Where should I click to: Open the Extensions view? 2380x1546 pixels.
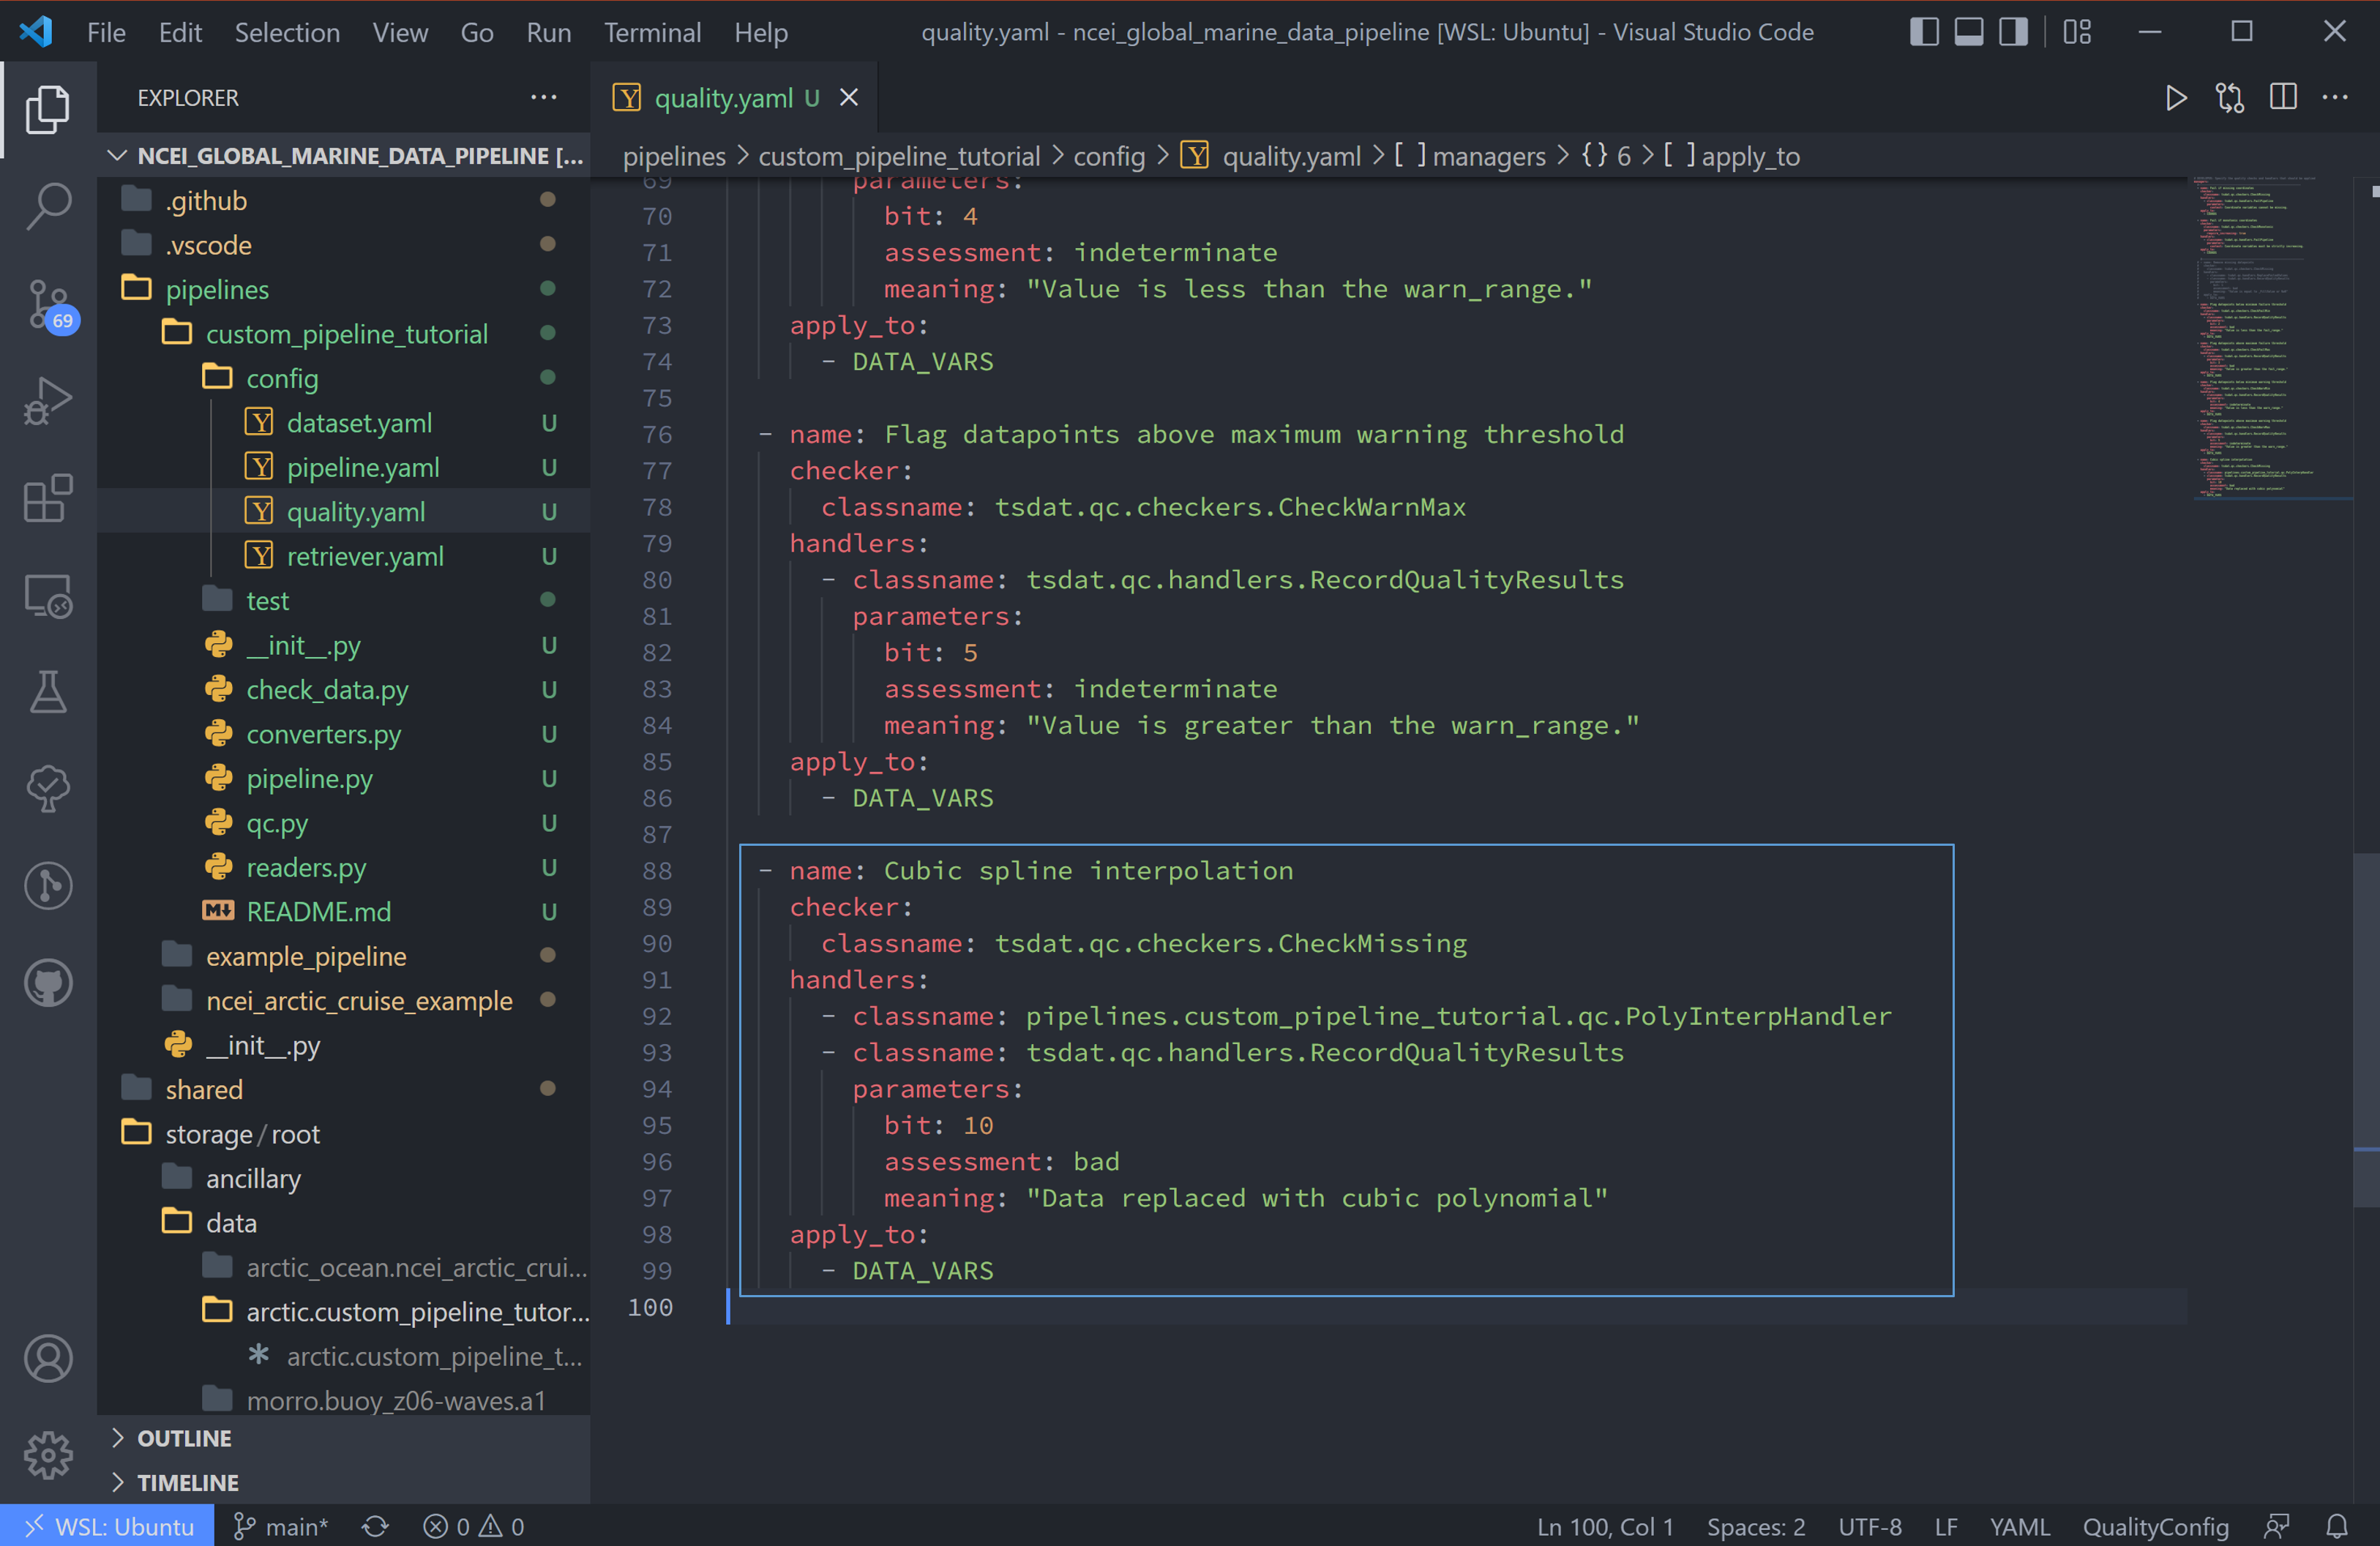click(47, 499)
